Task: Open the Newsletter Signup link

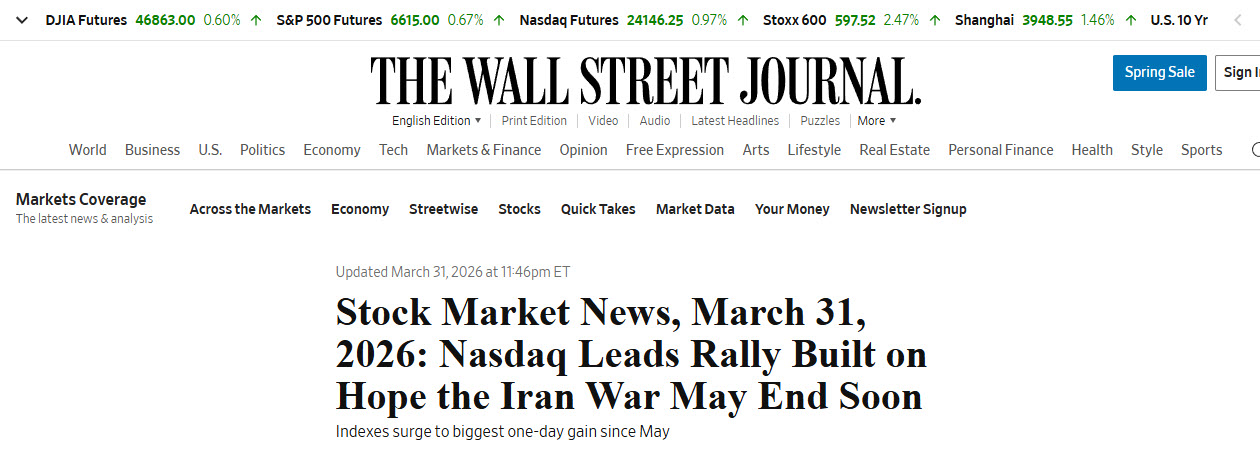Action: pyautogui.click(x=907, y=209)
